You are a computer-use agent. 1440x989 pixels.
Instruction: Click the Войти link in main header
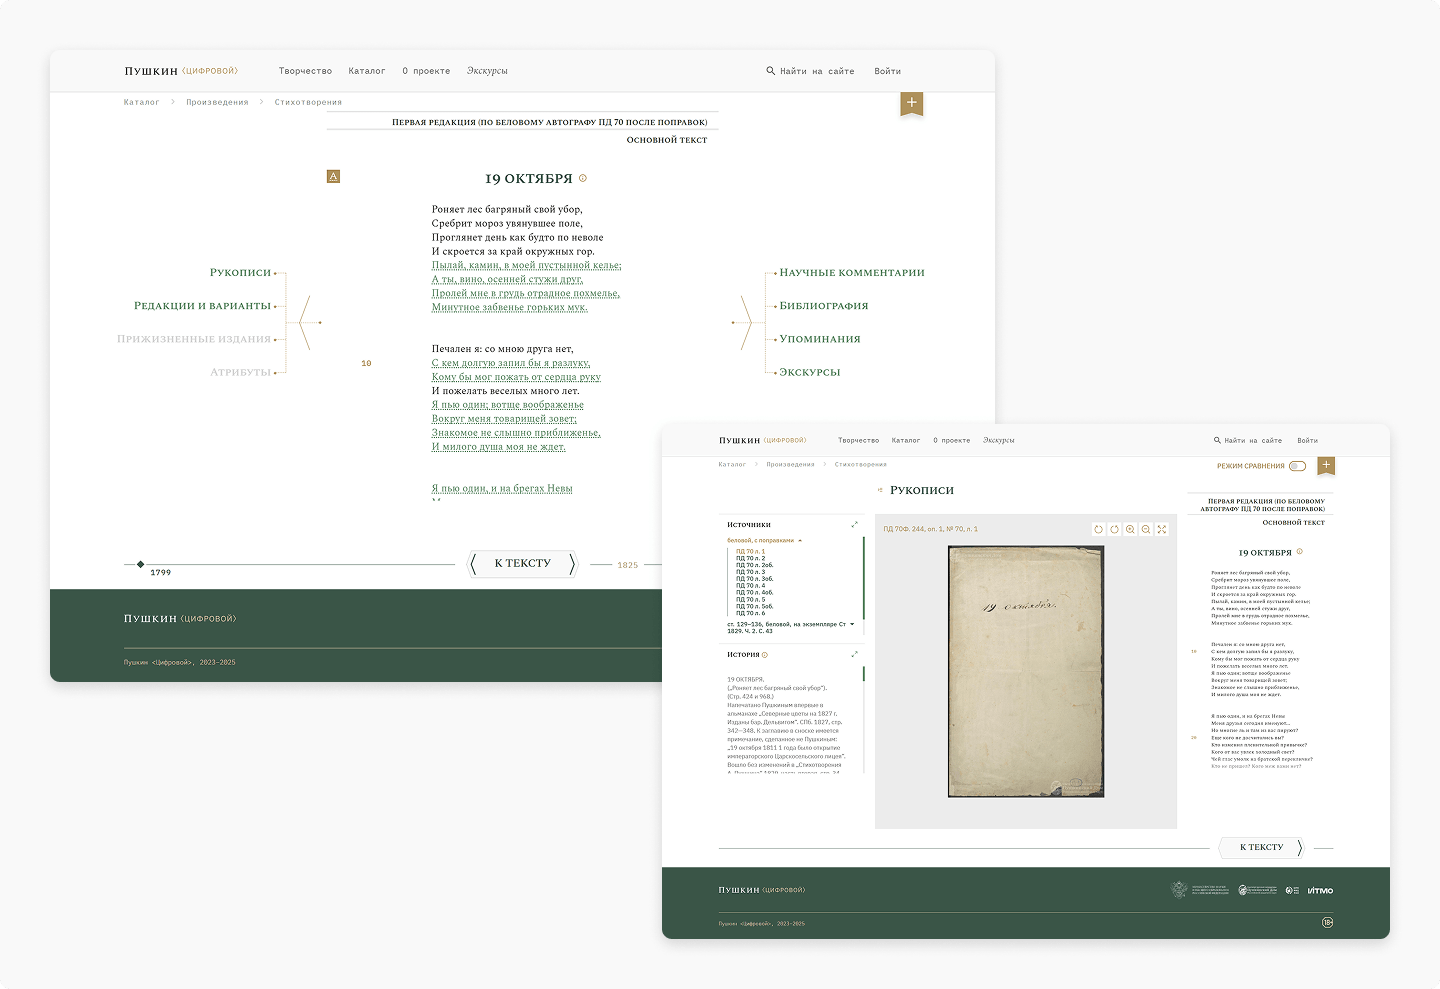(887, 71)
